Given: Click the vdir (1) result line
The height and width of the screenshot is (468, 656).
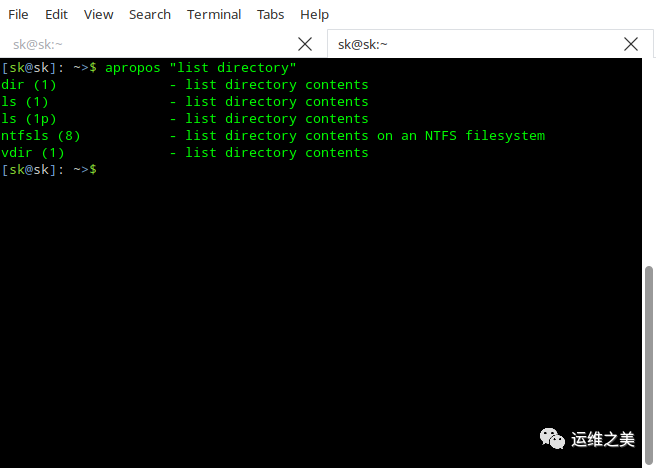Looking at the screenshot, I should pyautogui.click(x=185, y=153).
